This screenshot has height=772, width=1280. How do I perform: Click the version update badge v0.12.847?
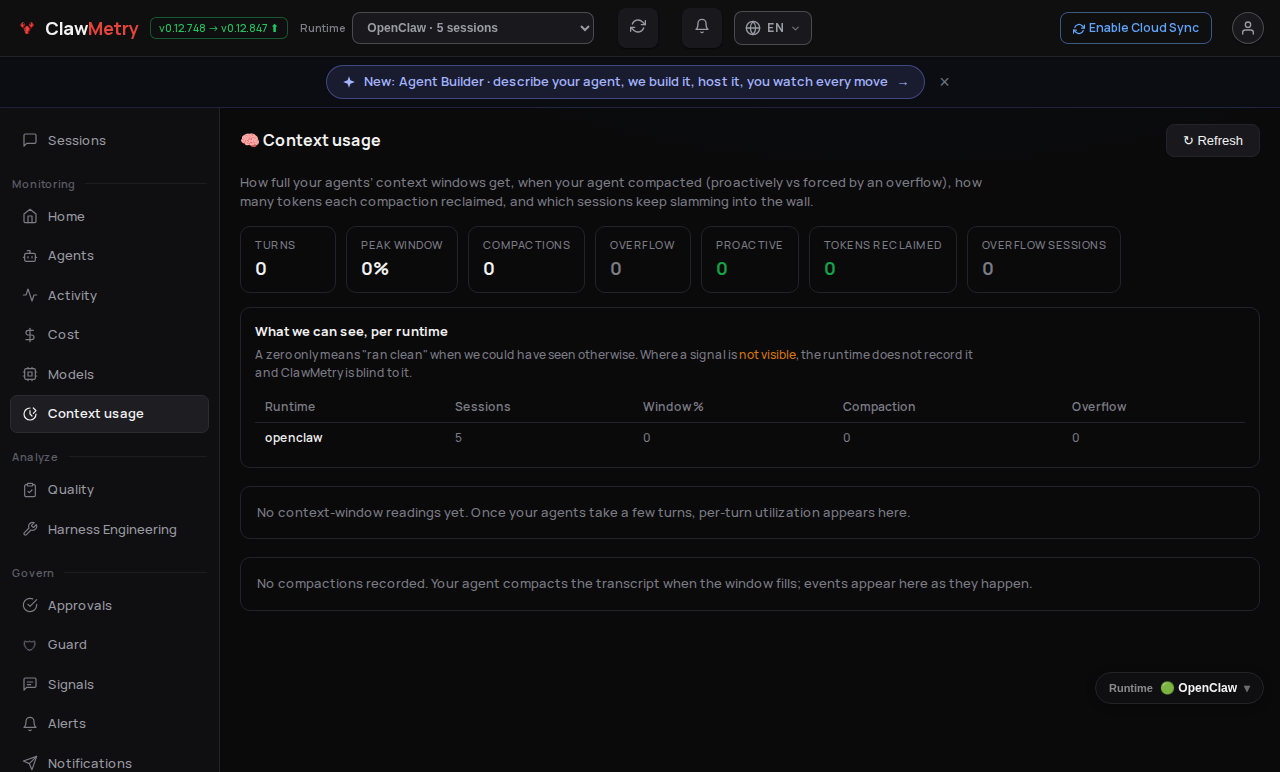[x=219, y=28]
